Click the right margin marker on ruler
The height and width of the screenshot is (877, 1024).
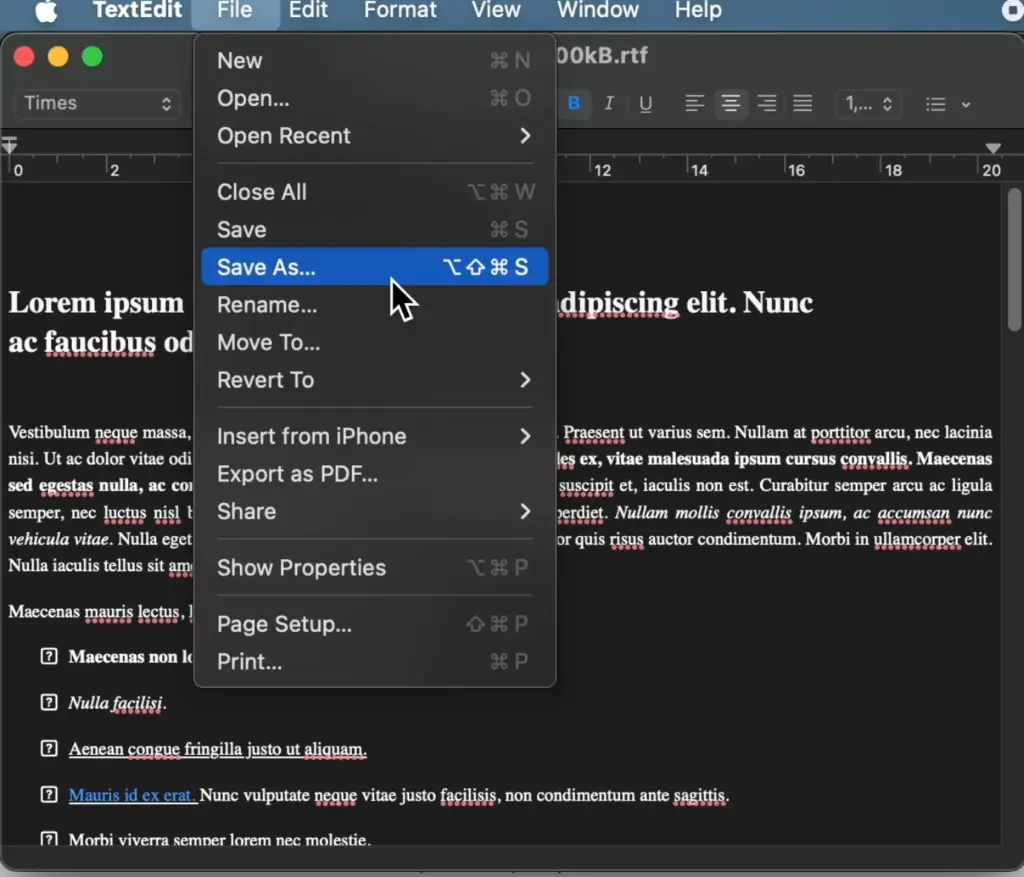[993, 148]
